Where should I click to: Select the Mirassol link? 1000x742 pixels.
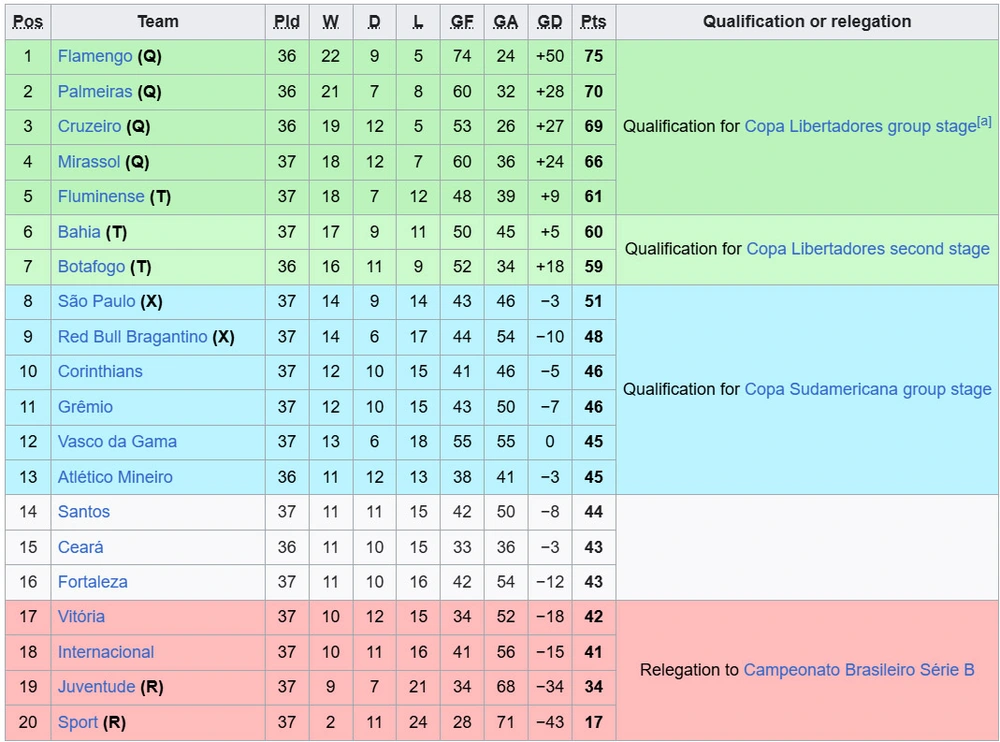pyautogui.click(x=89, y=161)
